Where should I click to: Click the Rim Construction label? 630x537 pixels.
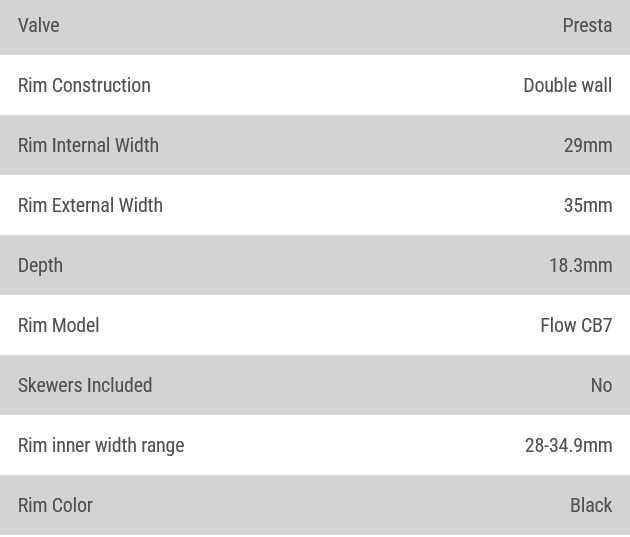pos(84,86)
